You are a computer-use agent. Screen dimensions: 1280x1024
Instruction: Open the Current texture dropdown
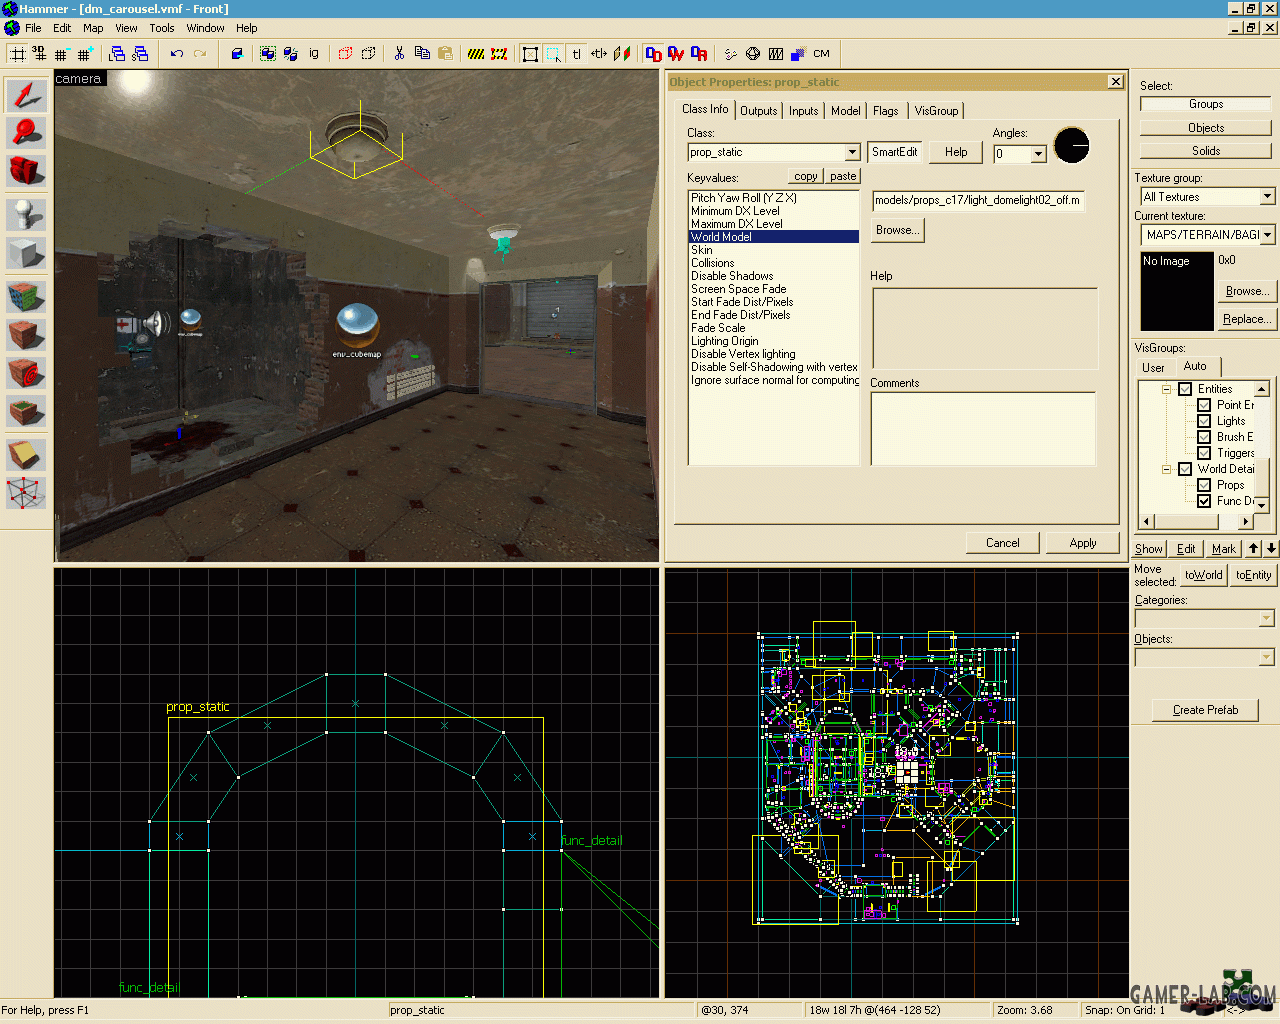1267,235
